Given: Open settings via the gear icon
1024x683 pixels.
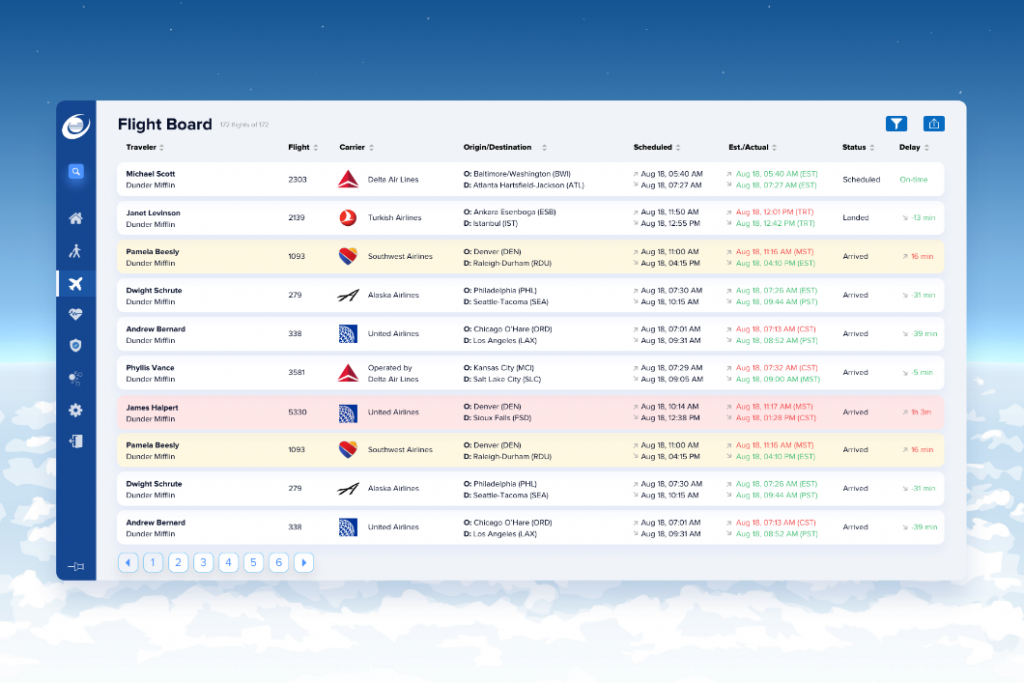Looking at the screenshot, I should click(76, 410).
